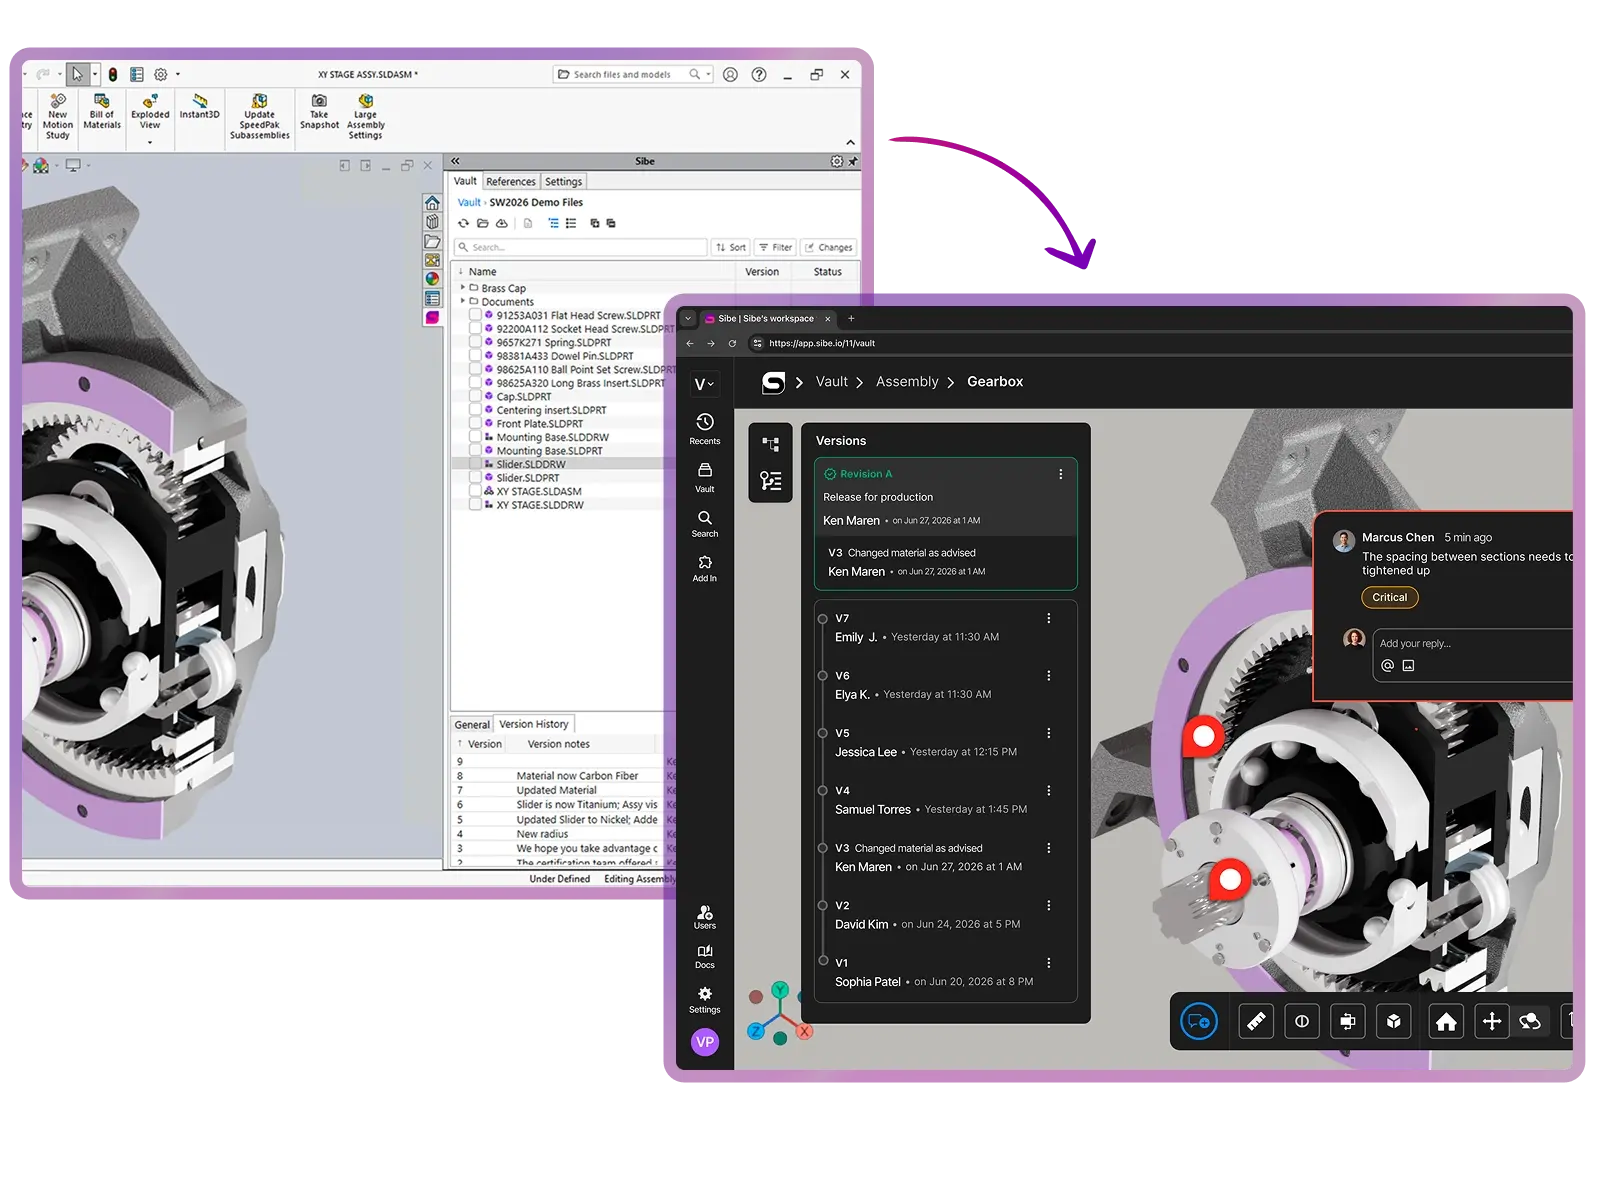Select the ruler measure tool
The height and width of the screenshot is (1200, 1600).
point(1256,1021)
